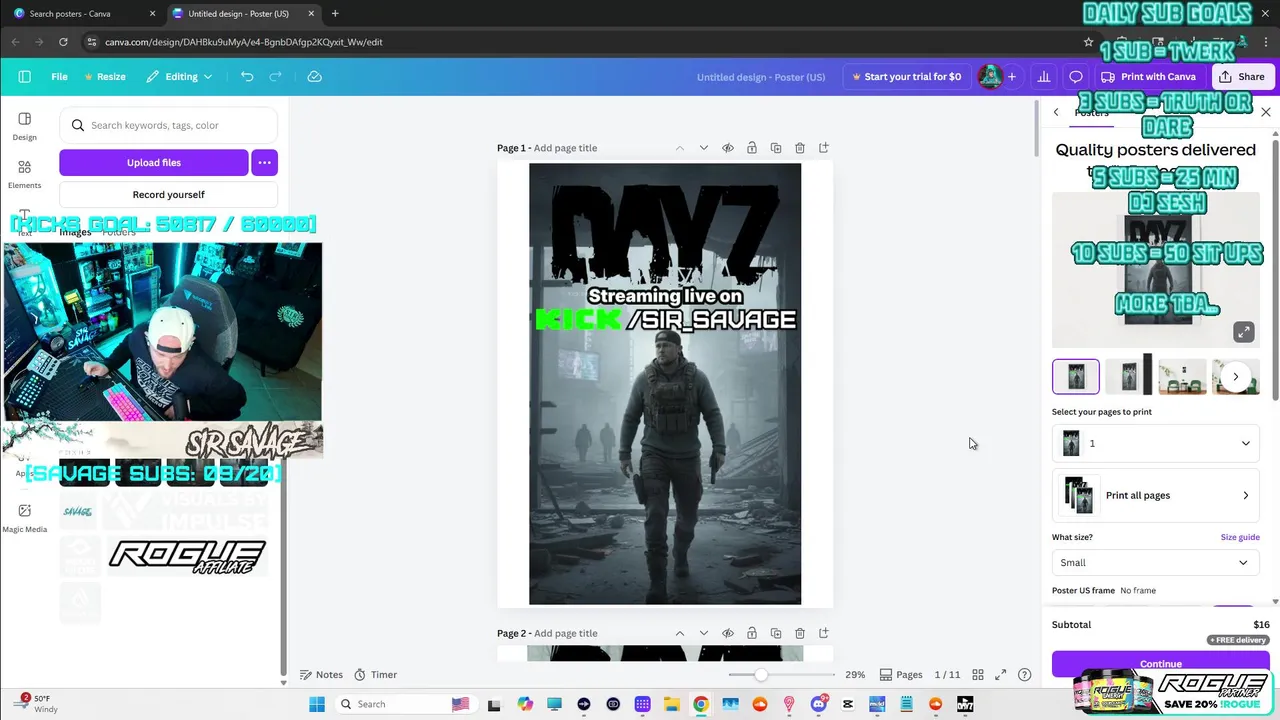
Task: Select first poster preview thumbnail
Action: coord(1076,377)
